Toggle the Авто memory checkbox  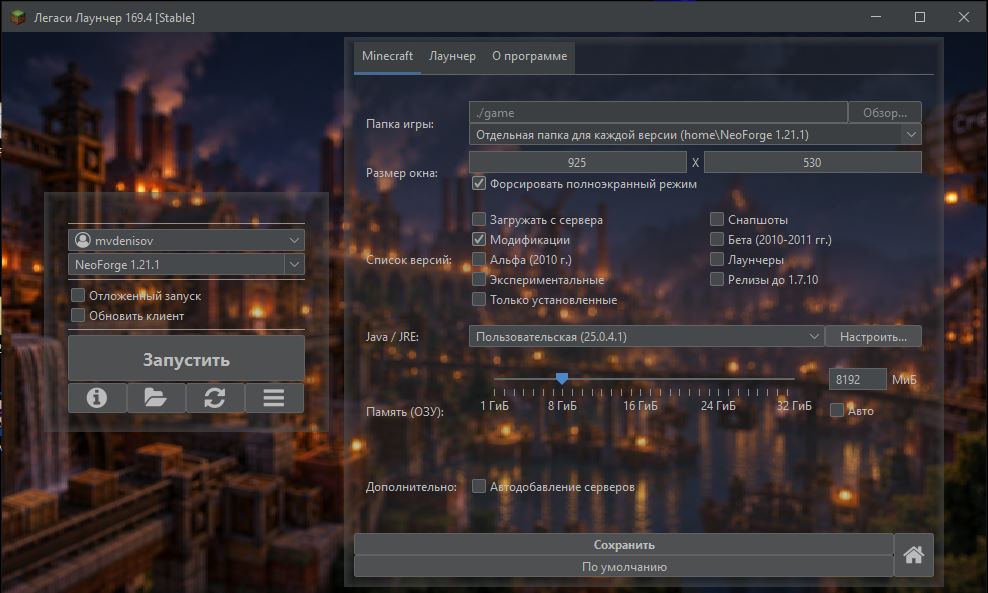tap(837, 410)
